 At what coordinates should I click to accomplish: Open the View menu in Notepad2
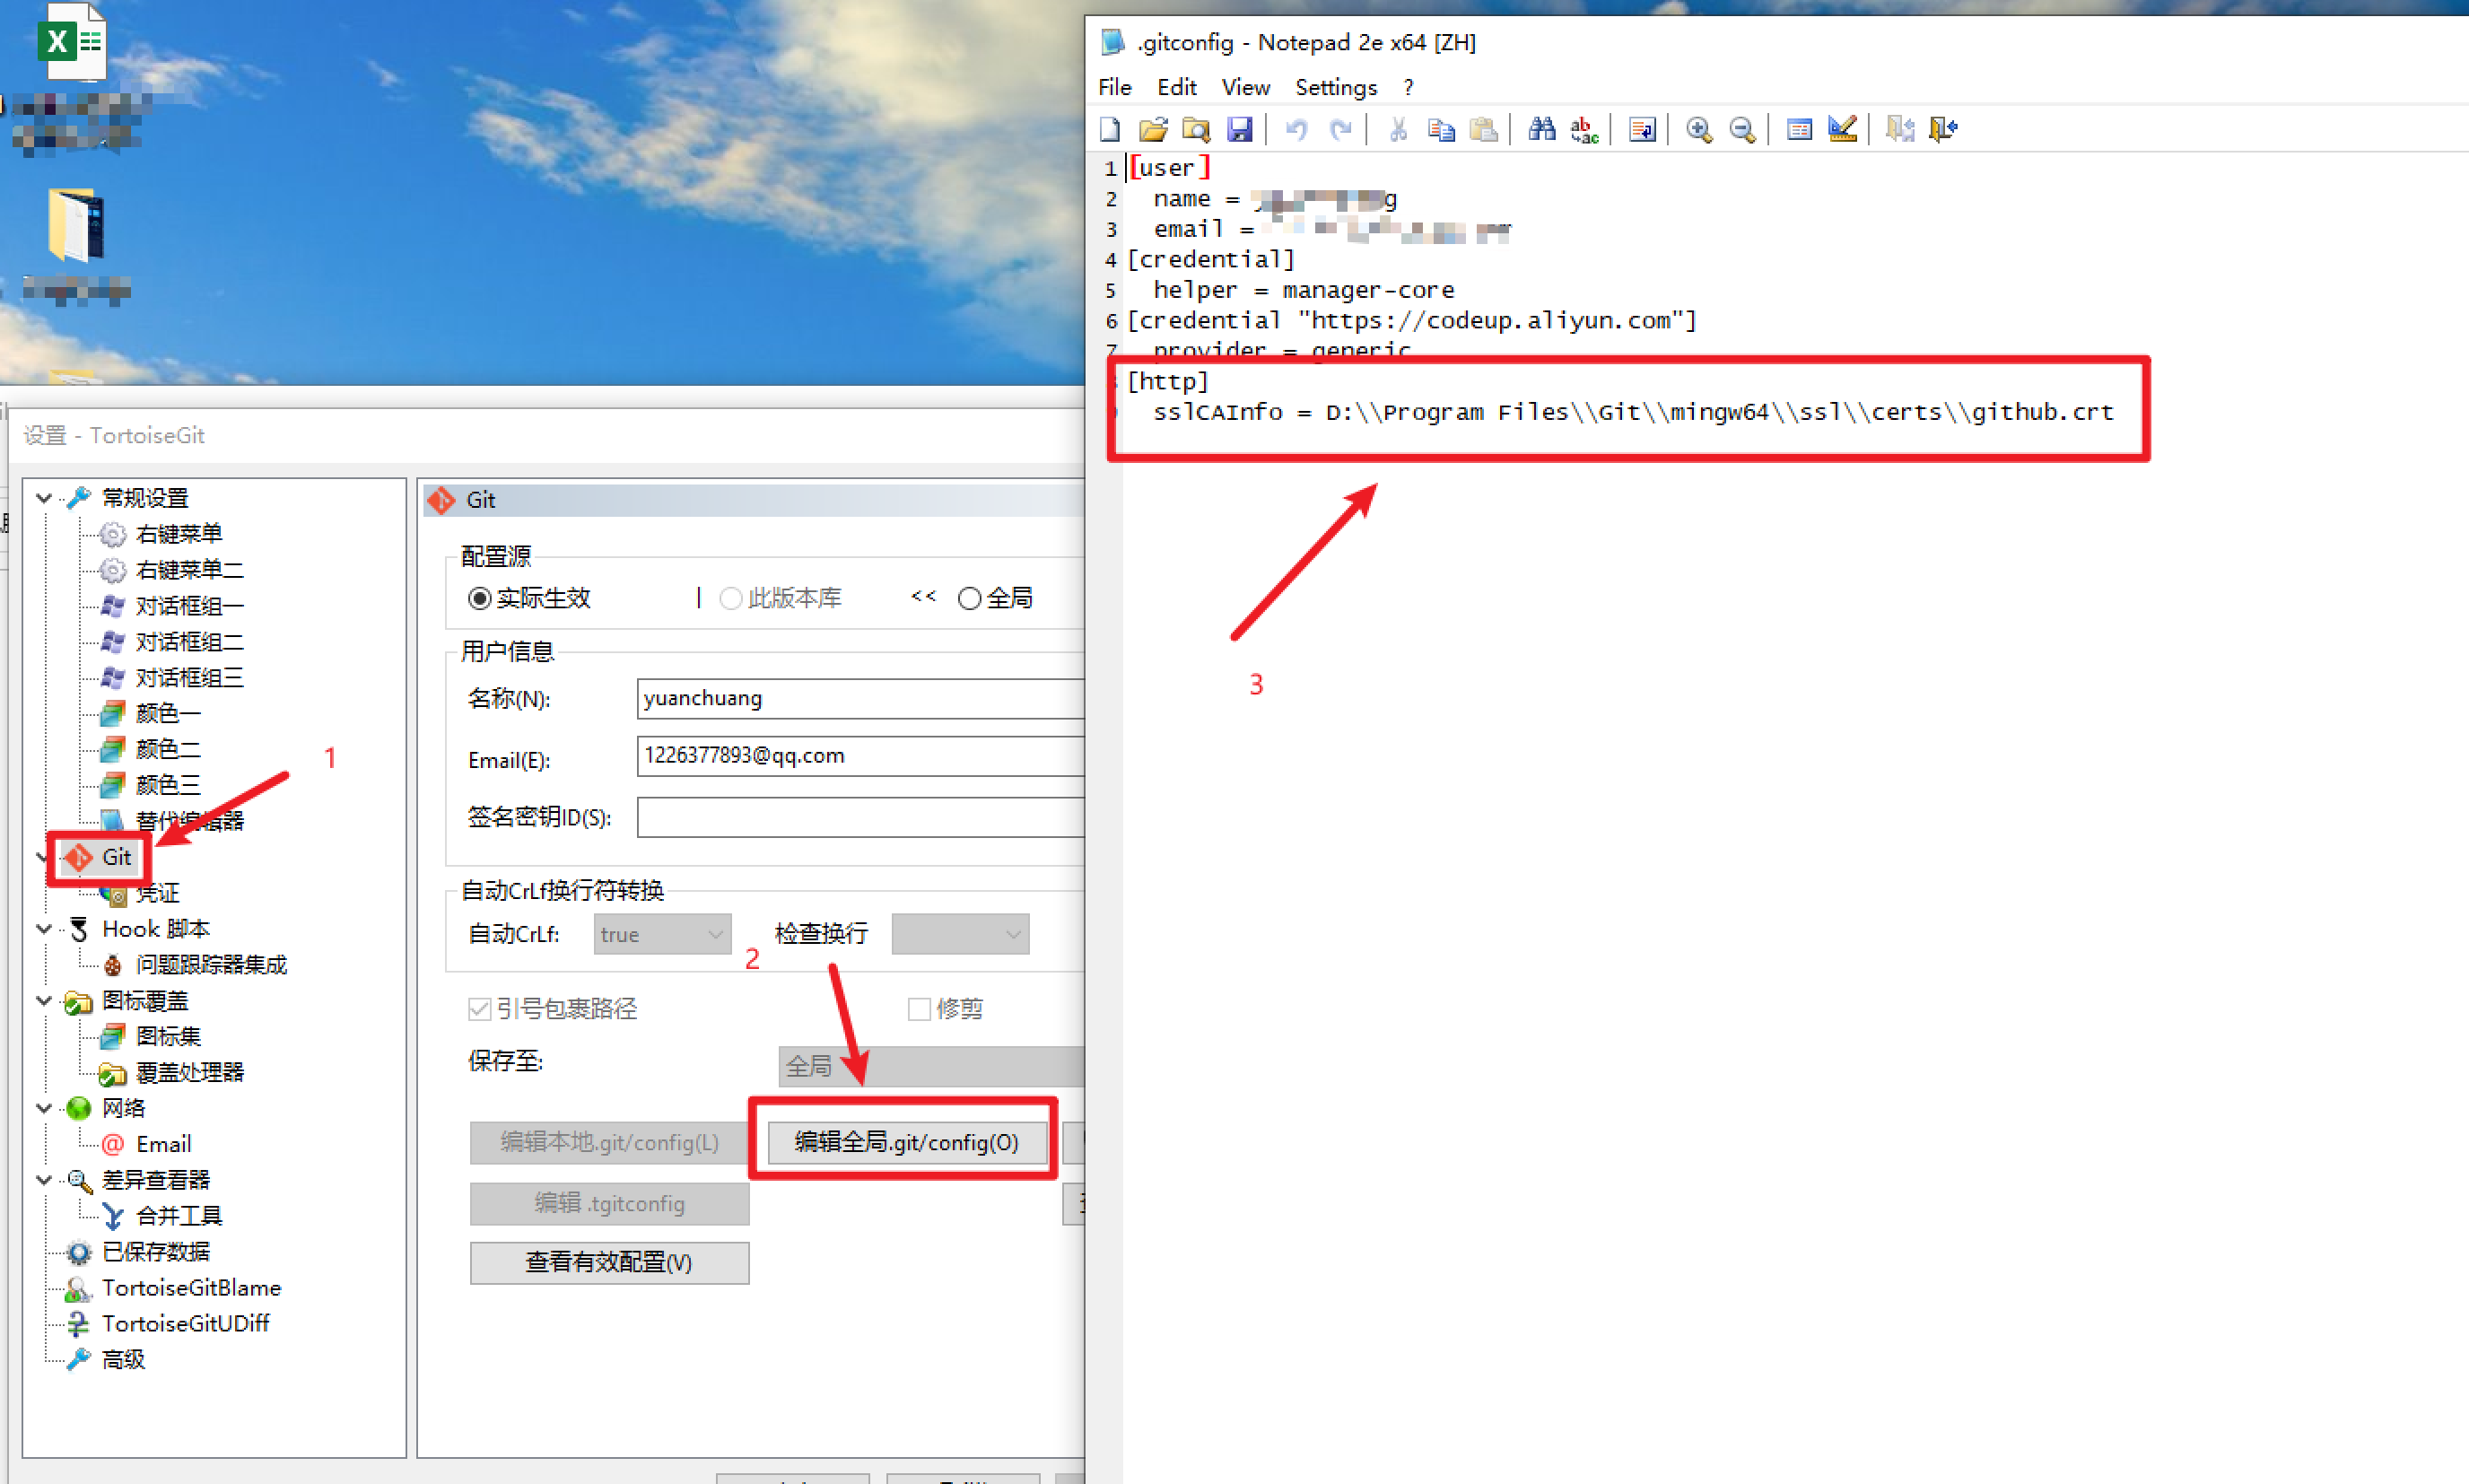tap(1245, 87)
